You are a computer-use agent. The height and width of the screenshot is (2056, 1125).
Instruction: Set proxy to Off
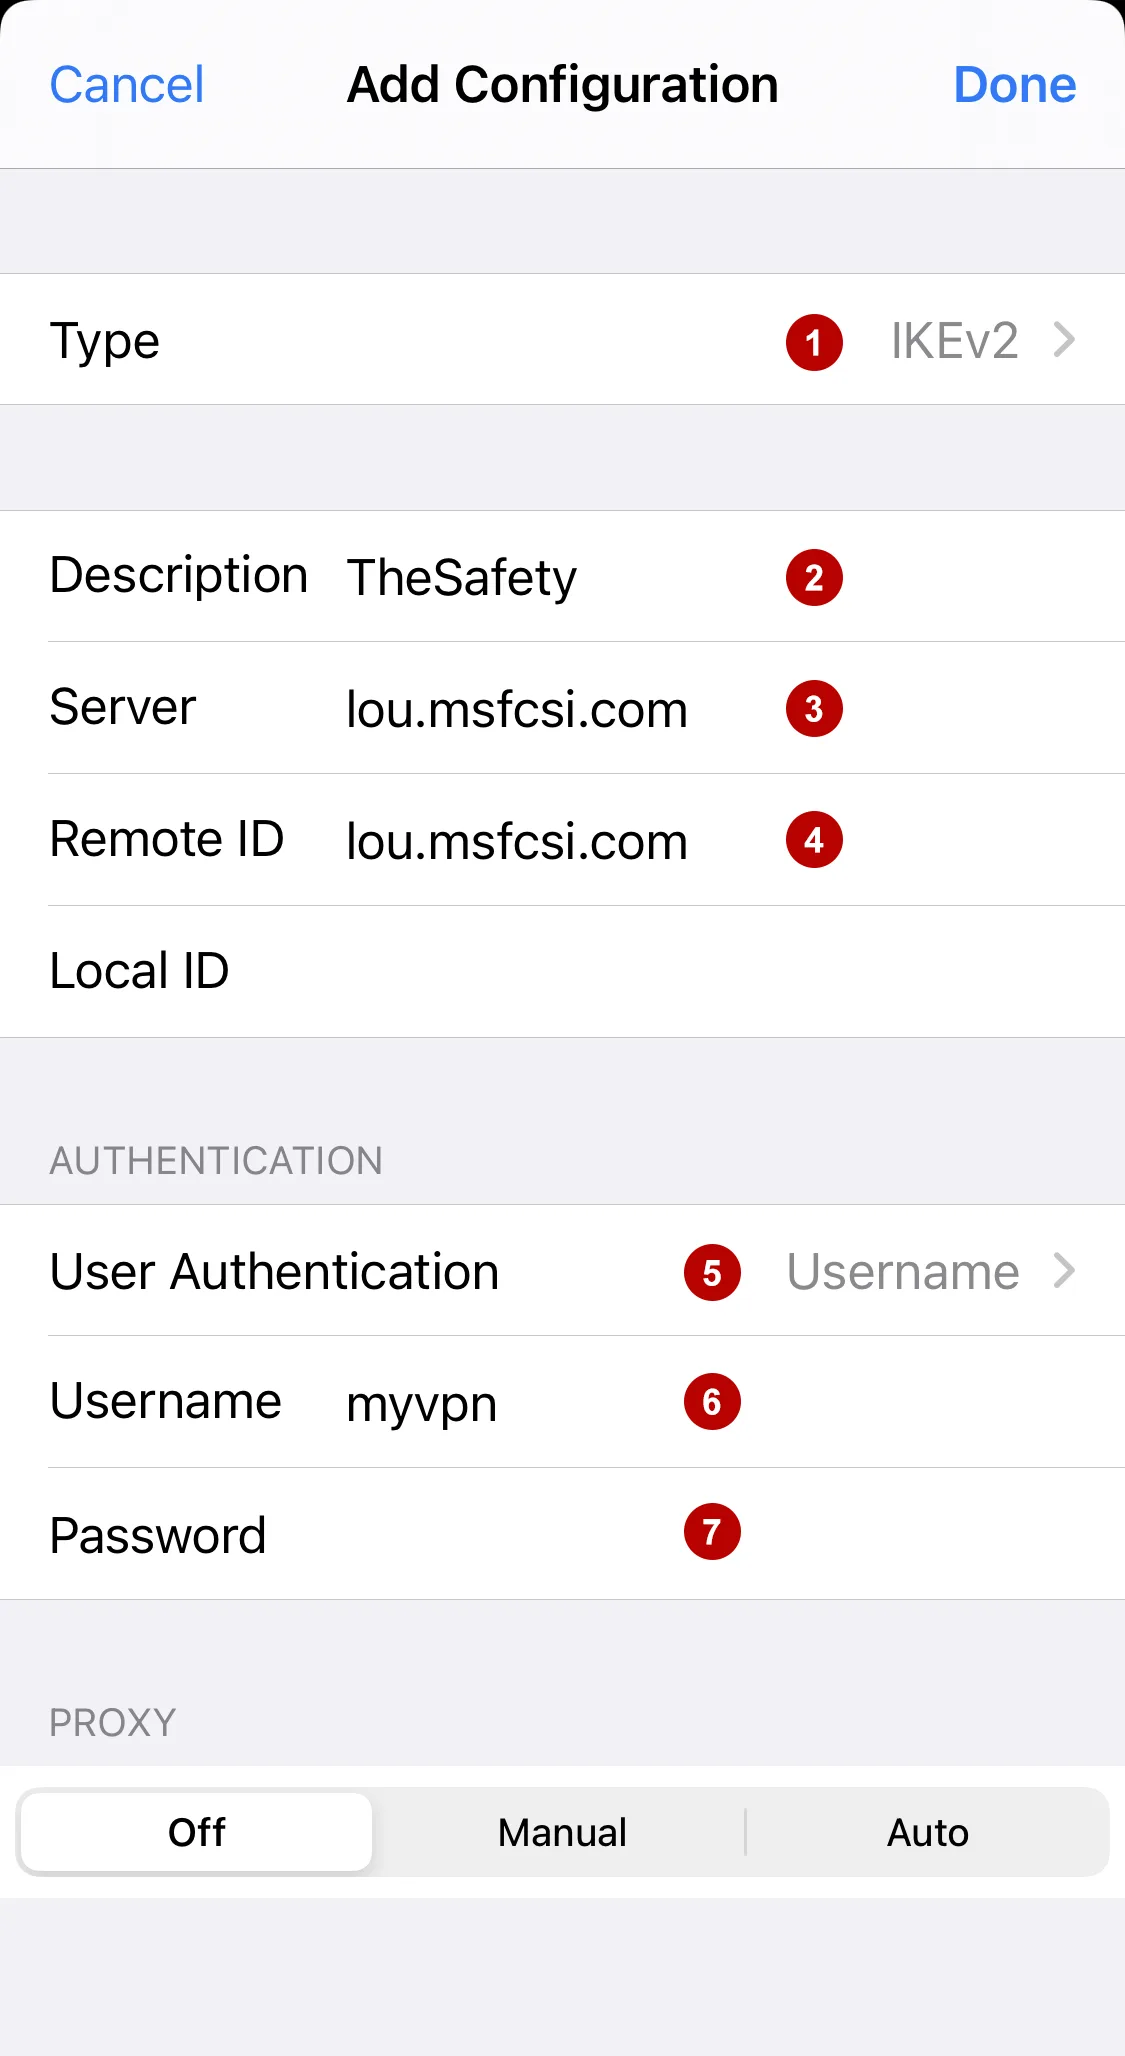tap(197, 1832)
